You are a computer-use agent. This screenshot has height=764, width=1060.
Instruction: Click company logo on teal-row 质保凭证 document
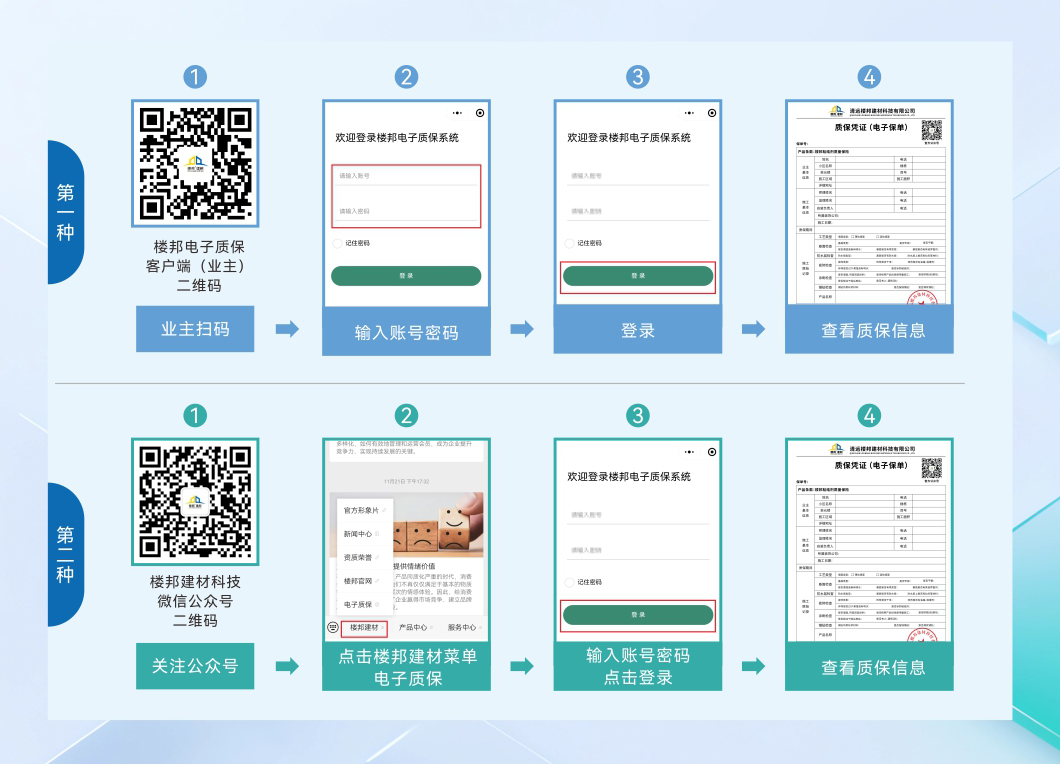pyautogui.click(x=837, y=449)
